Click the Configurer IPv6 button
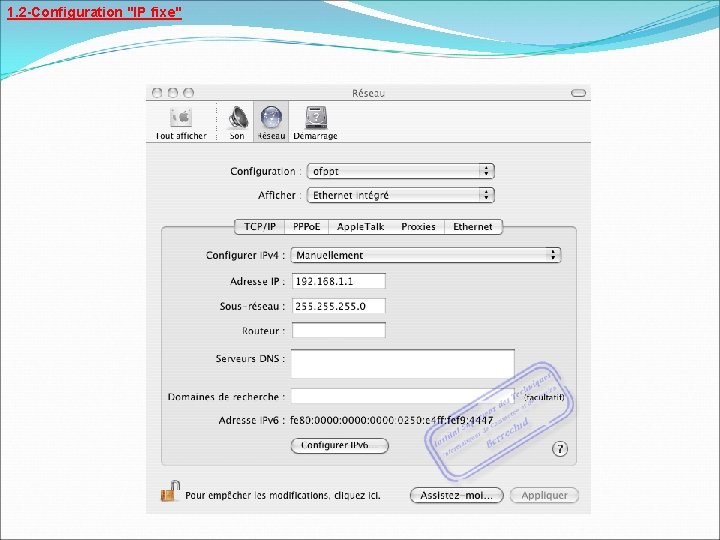This screenshot has height=540, width=720. (x=340, y=445)
